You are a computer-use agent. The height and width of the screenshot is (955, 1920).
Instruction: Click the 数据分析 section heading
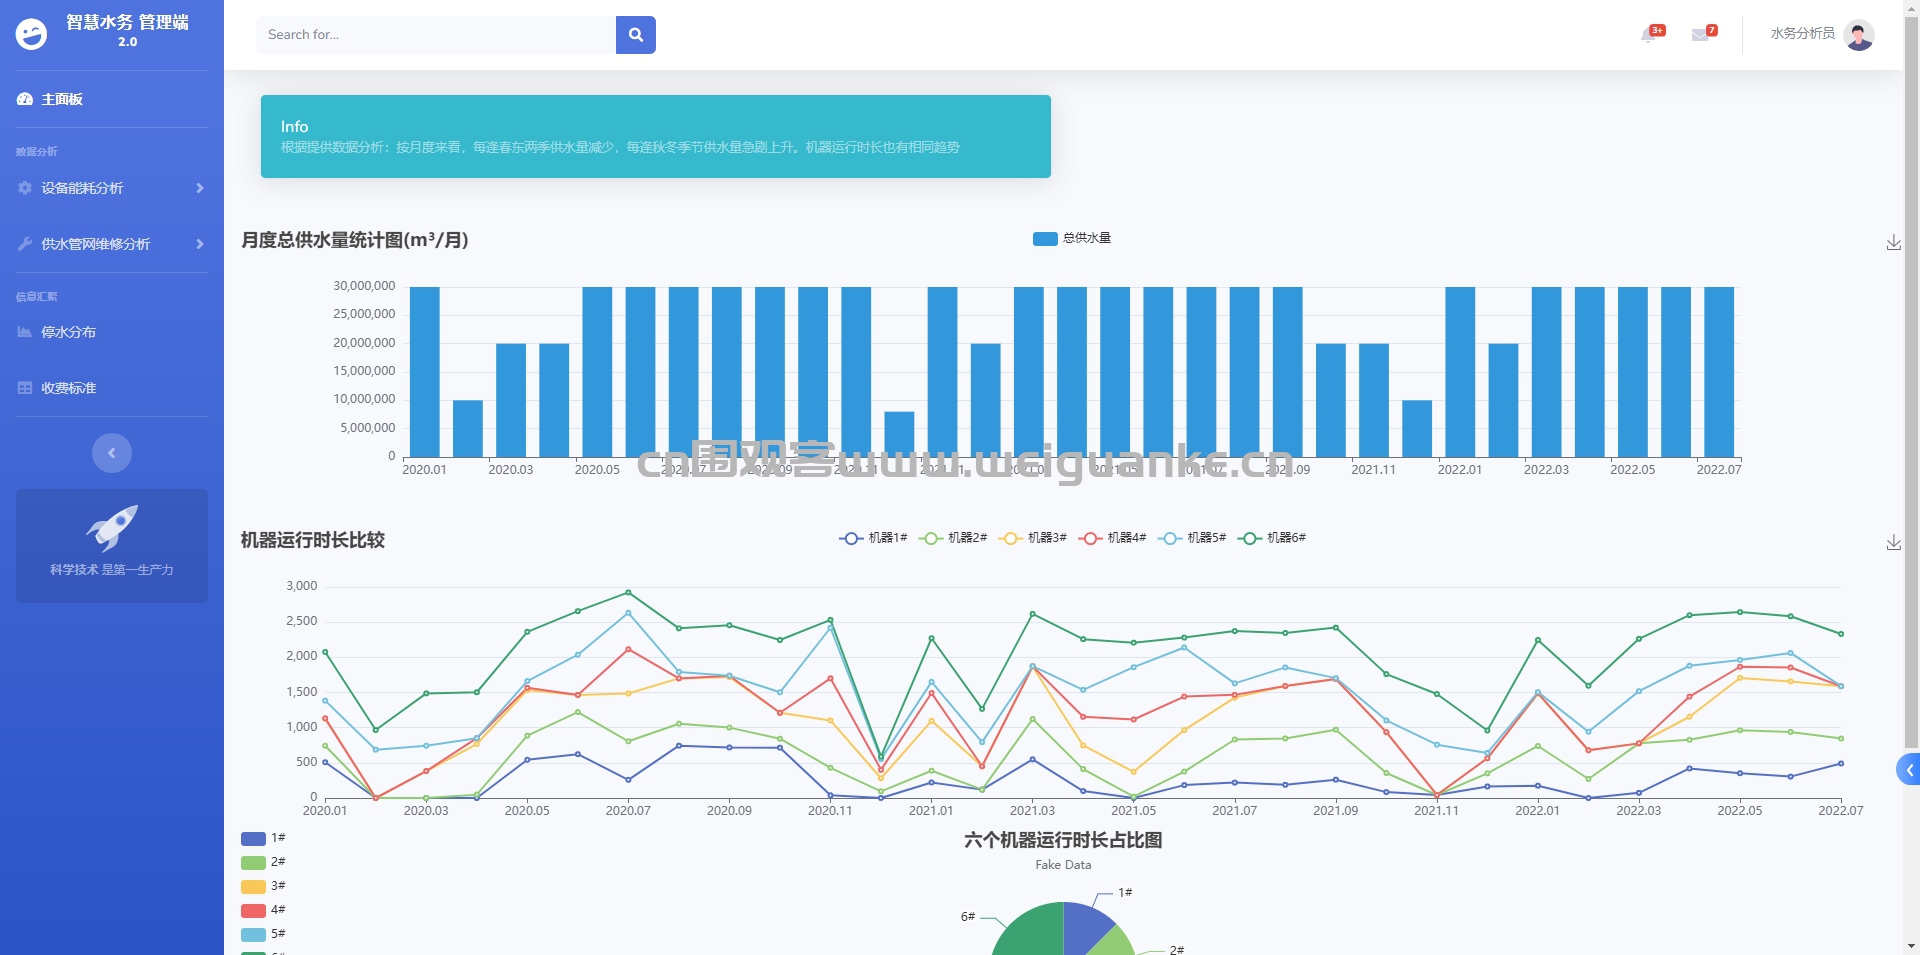coord(37,152)
